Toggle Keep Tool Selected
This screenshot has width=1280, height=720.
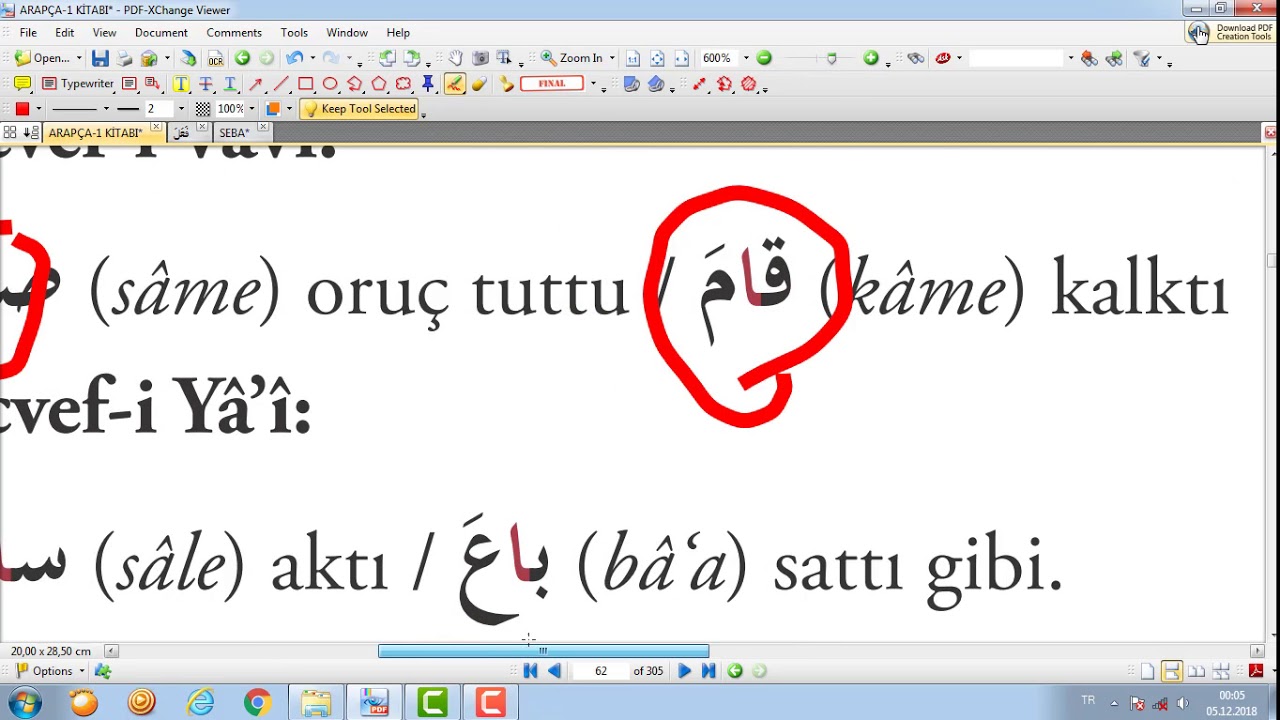tap(360, 108)
